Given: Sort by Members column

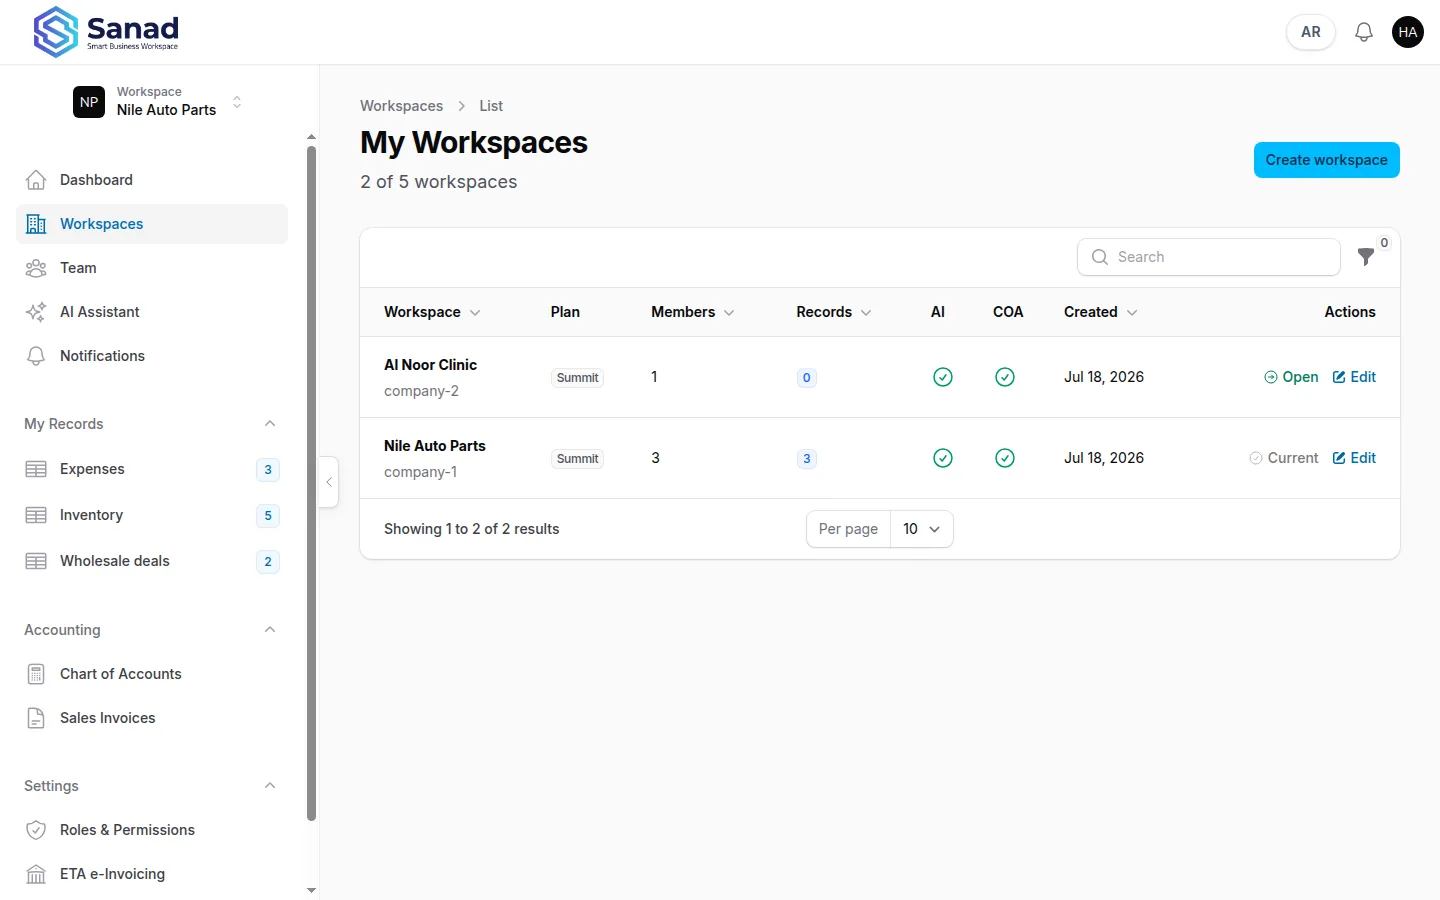Looking at the screenshot, I should pos(693,312).
